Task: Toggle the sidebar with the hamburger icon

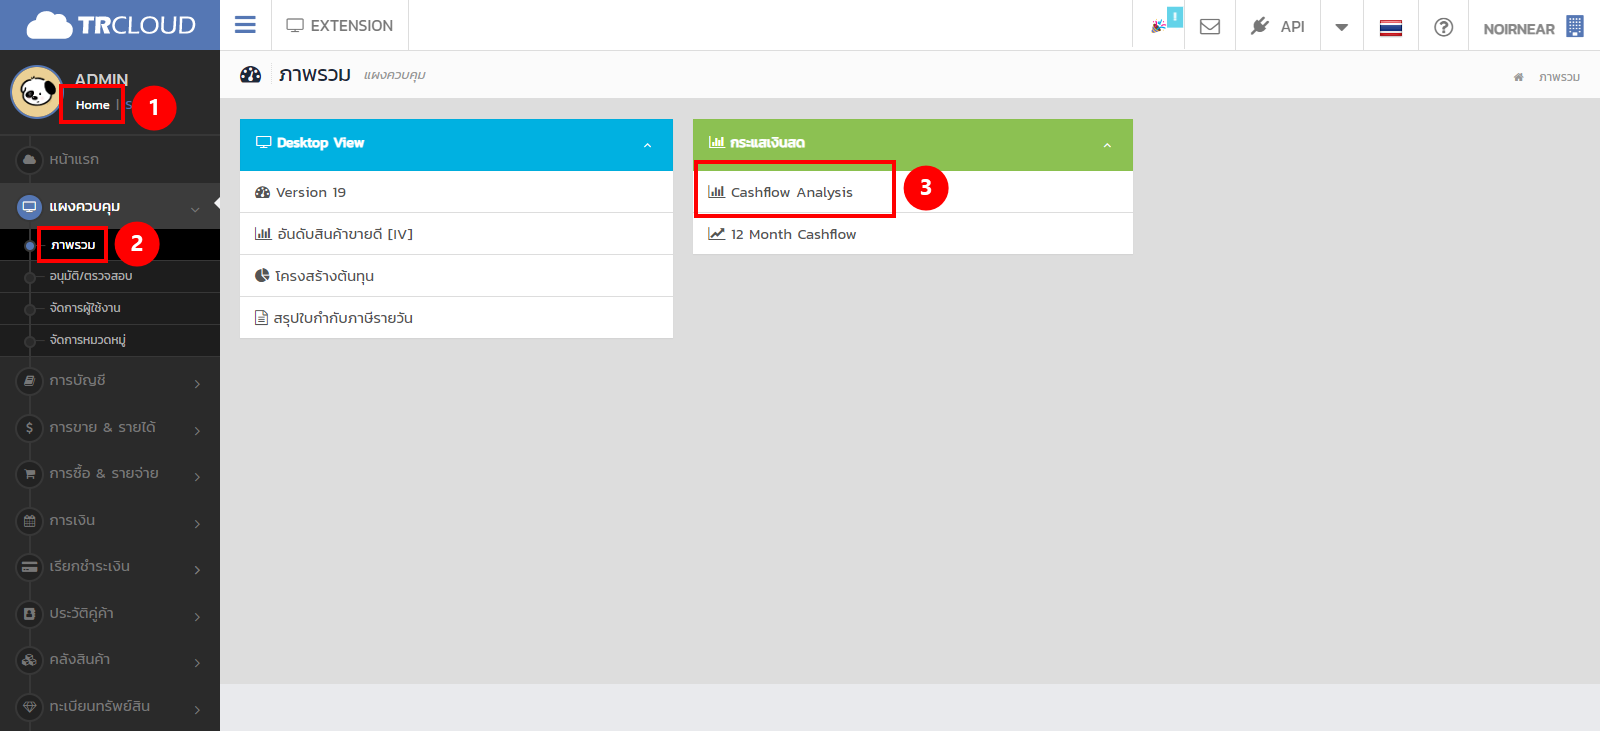Action: [x=245, y=25]
